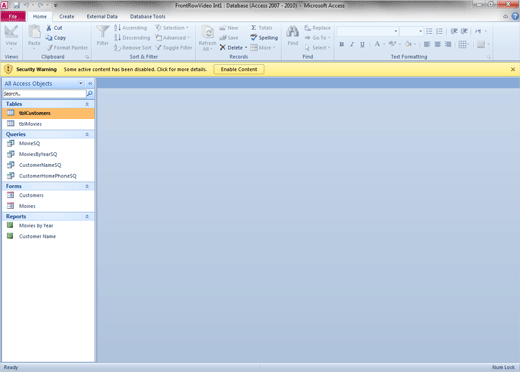520x372 pixels.
Task: Open the More records dropdown
Action: tap(263, 48)
